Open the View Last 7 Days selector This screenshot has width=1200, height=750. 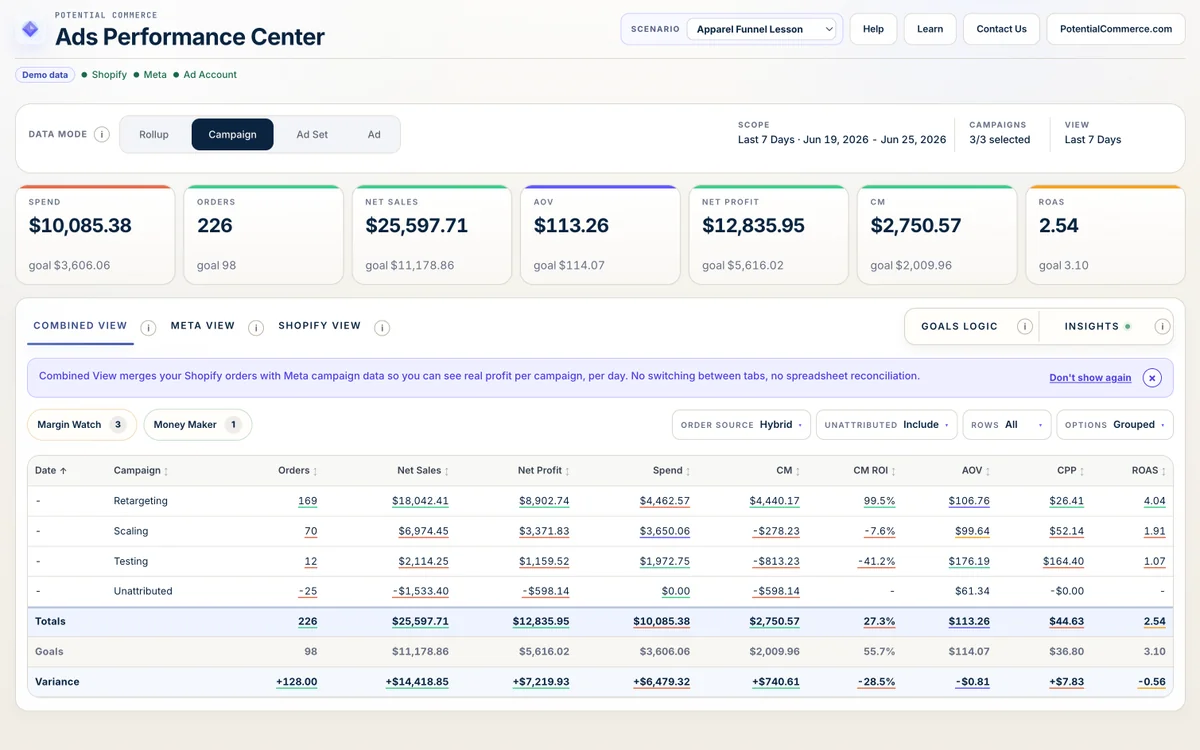[x=1093, y=133]
